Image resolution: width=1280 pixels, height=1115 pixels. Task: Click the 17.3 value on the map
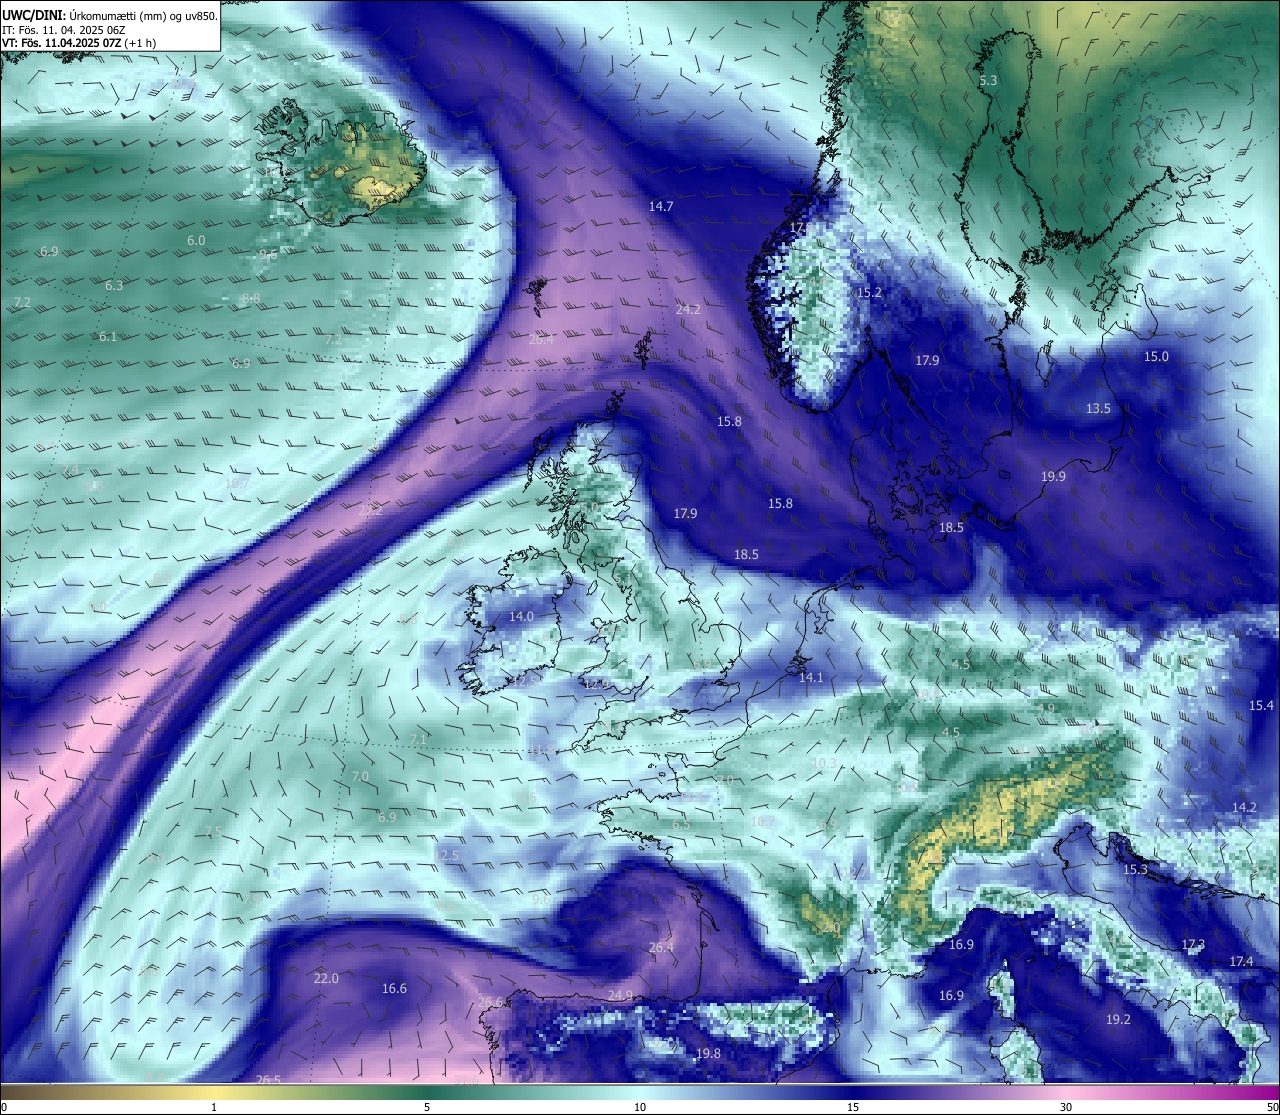click(x=1193, y=944)
